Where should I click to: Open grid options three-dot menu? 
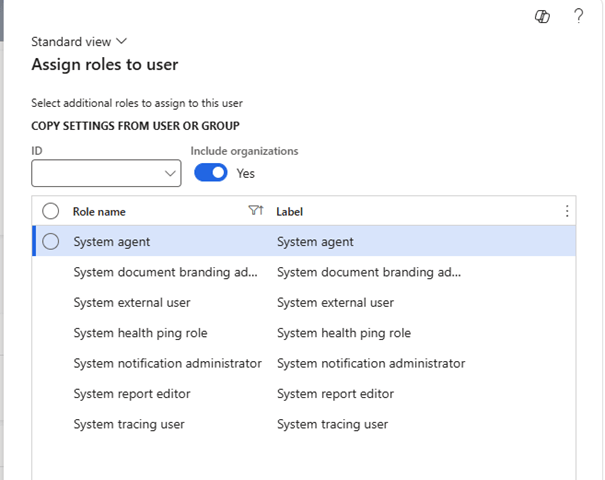click(567, 211)
